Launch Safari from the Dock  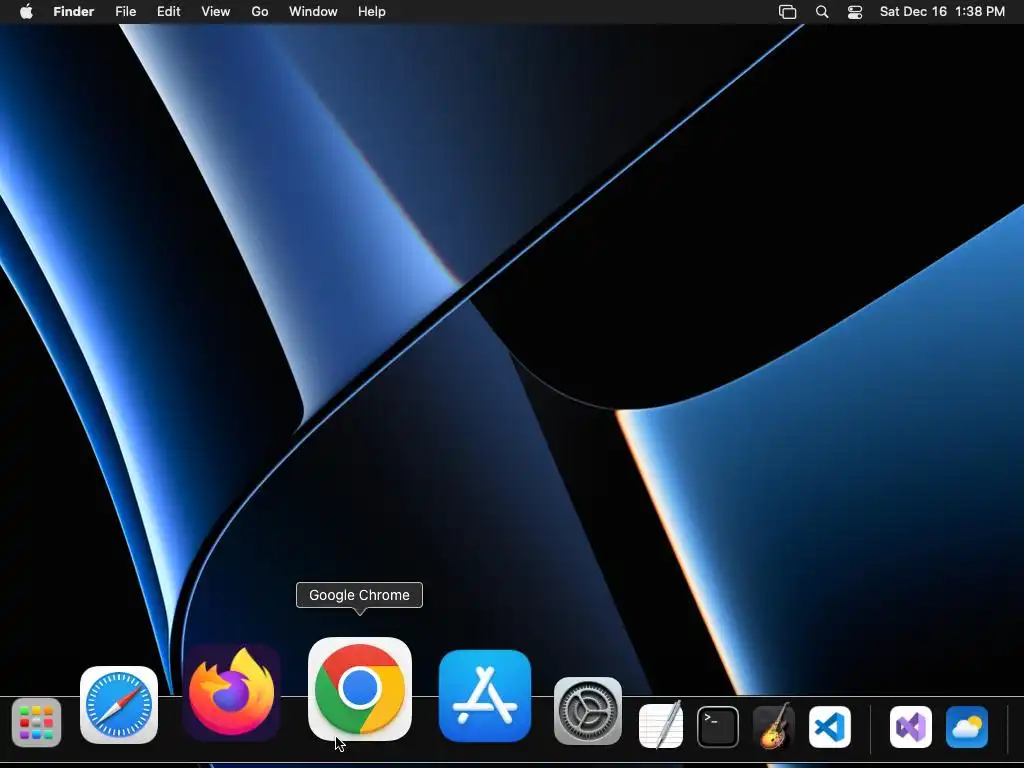(119, 705)
